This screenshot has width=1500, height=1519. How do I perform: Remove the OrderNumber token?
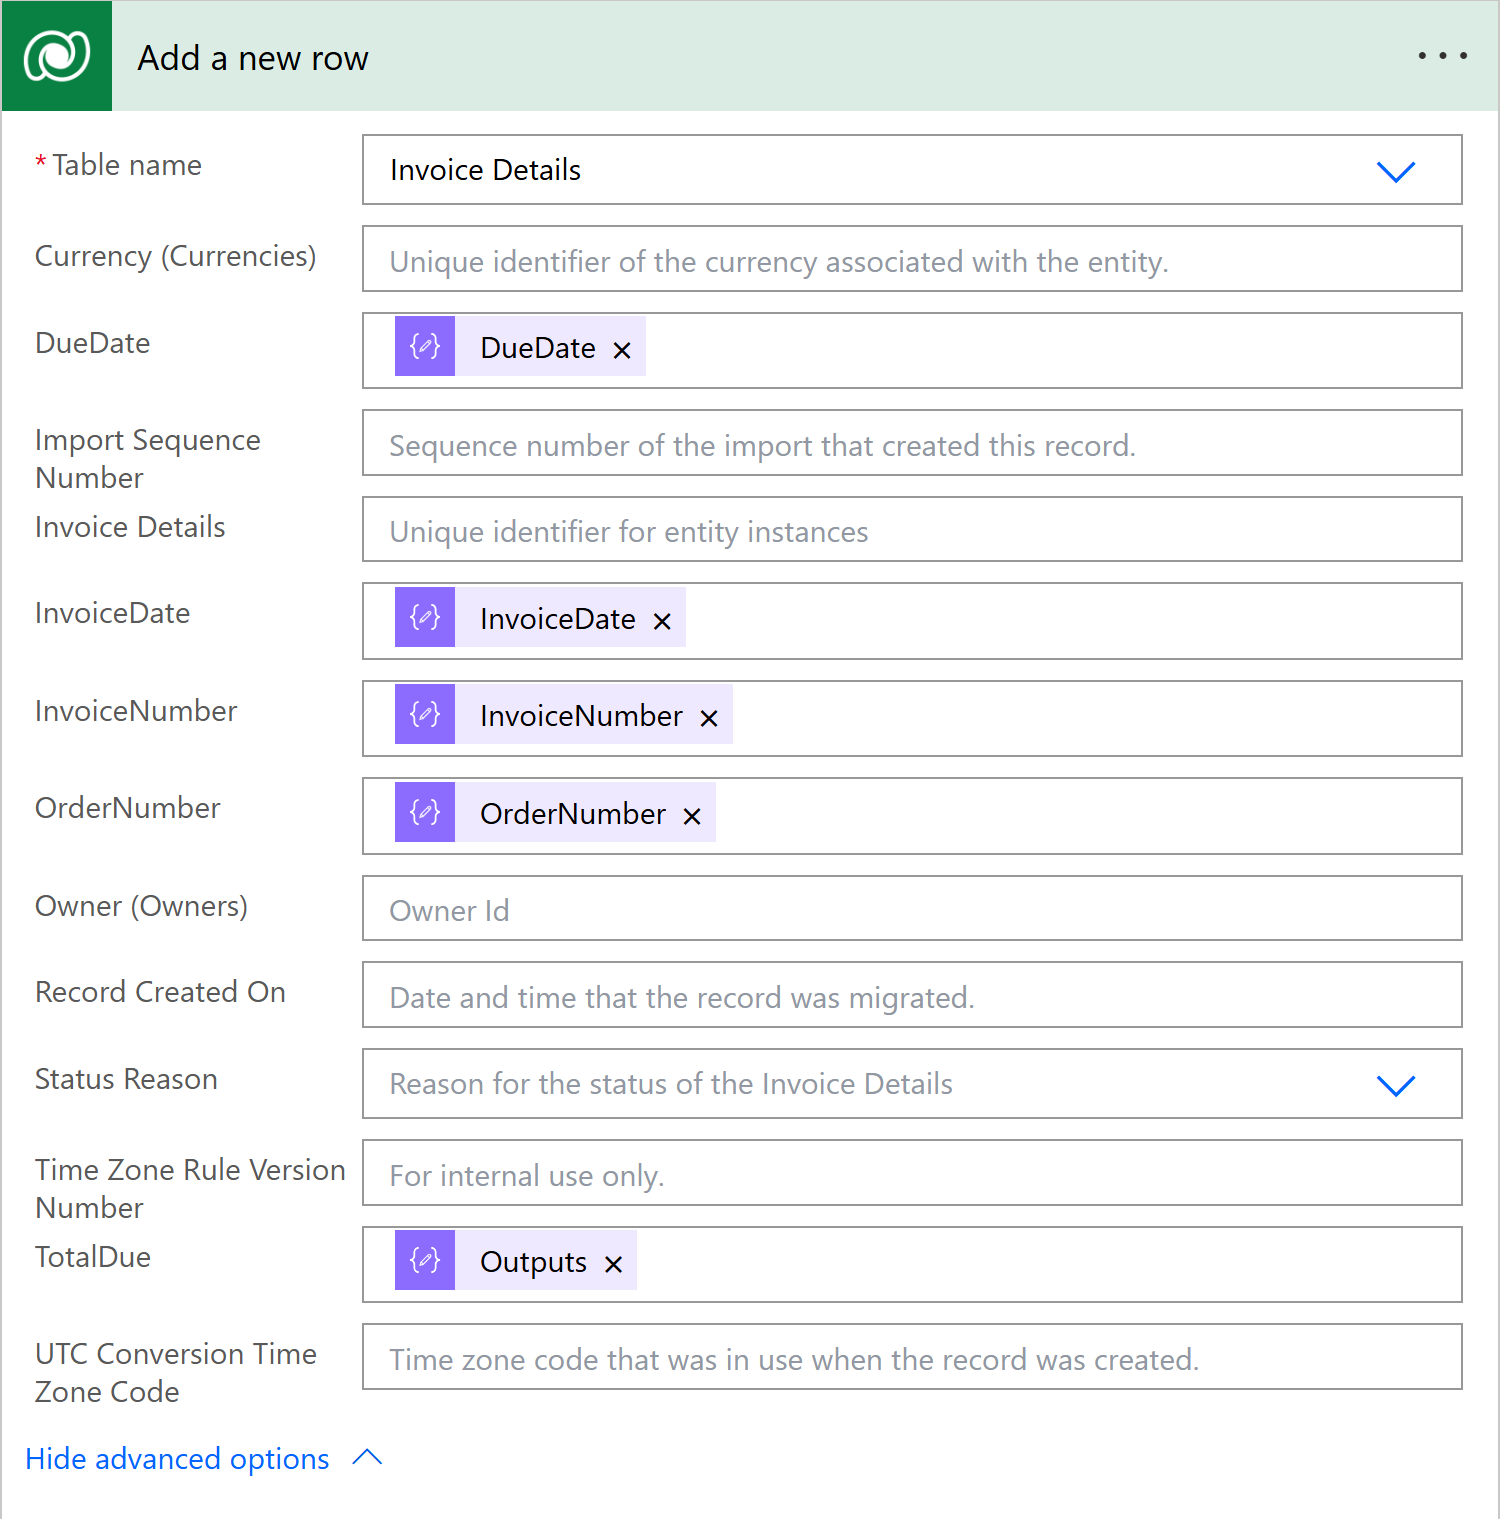coord(692,816)
